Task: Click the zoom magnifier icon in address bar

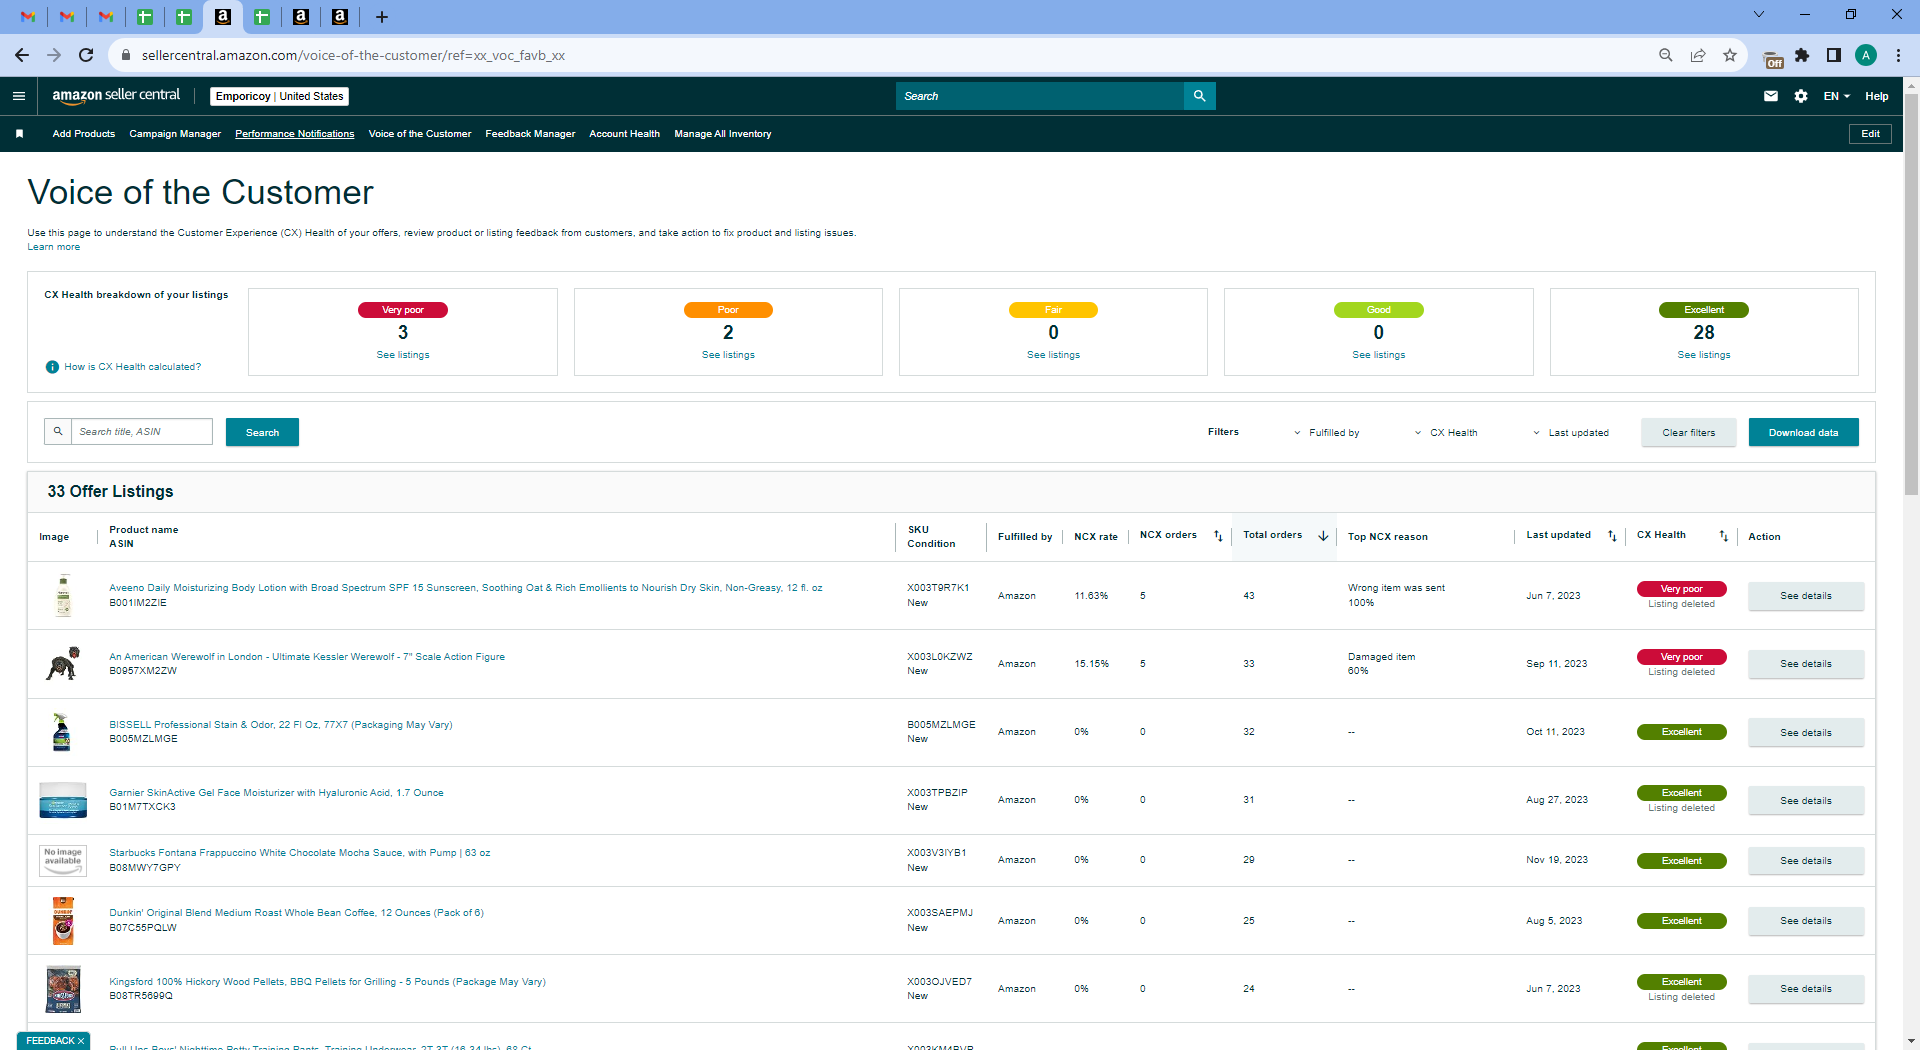Action: pos(1666,55)
